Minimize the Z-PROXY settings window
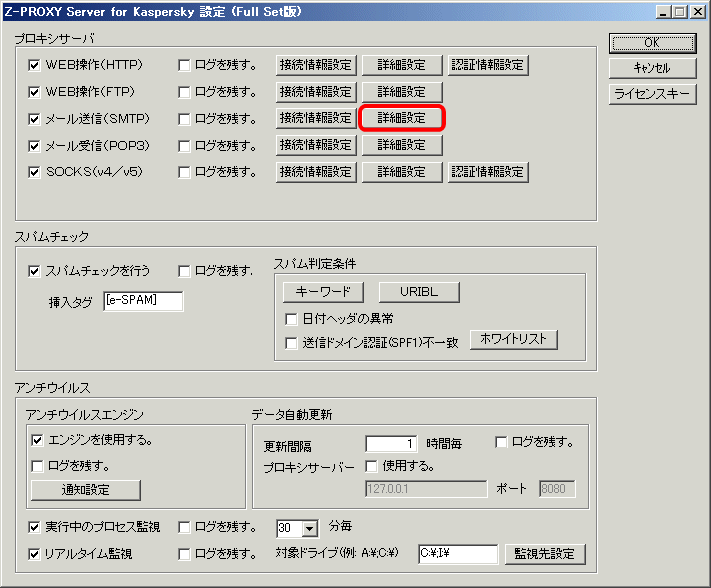 (663, 12)
